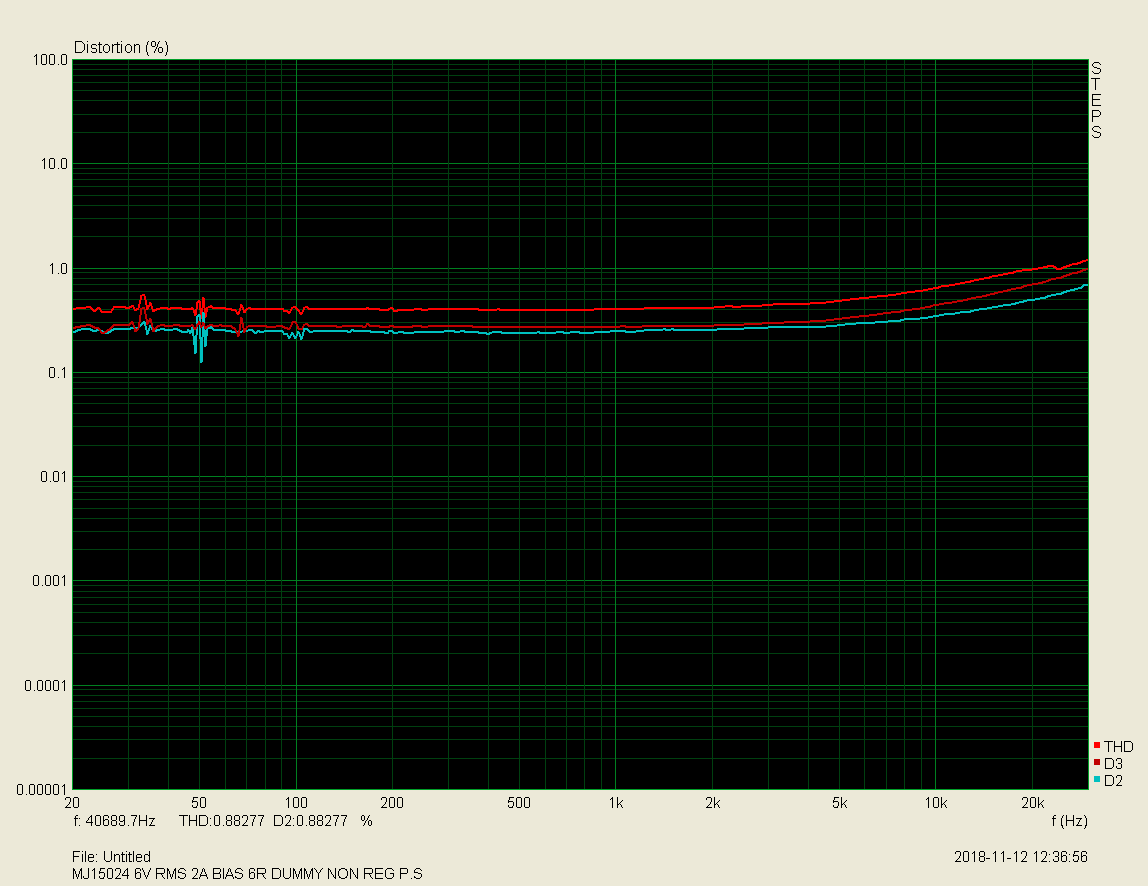Select the D2 legend label
The height and width of the screenshot is (886, 1148).
(1113, 781)
